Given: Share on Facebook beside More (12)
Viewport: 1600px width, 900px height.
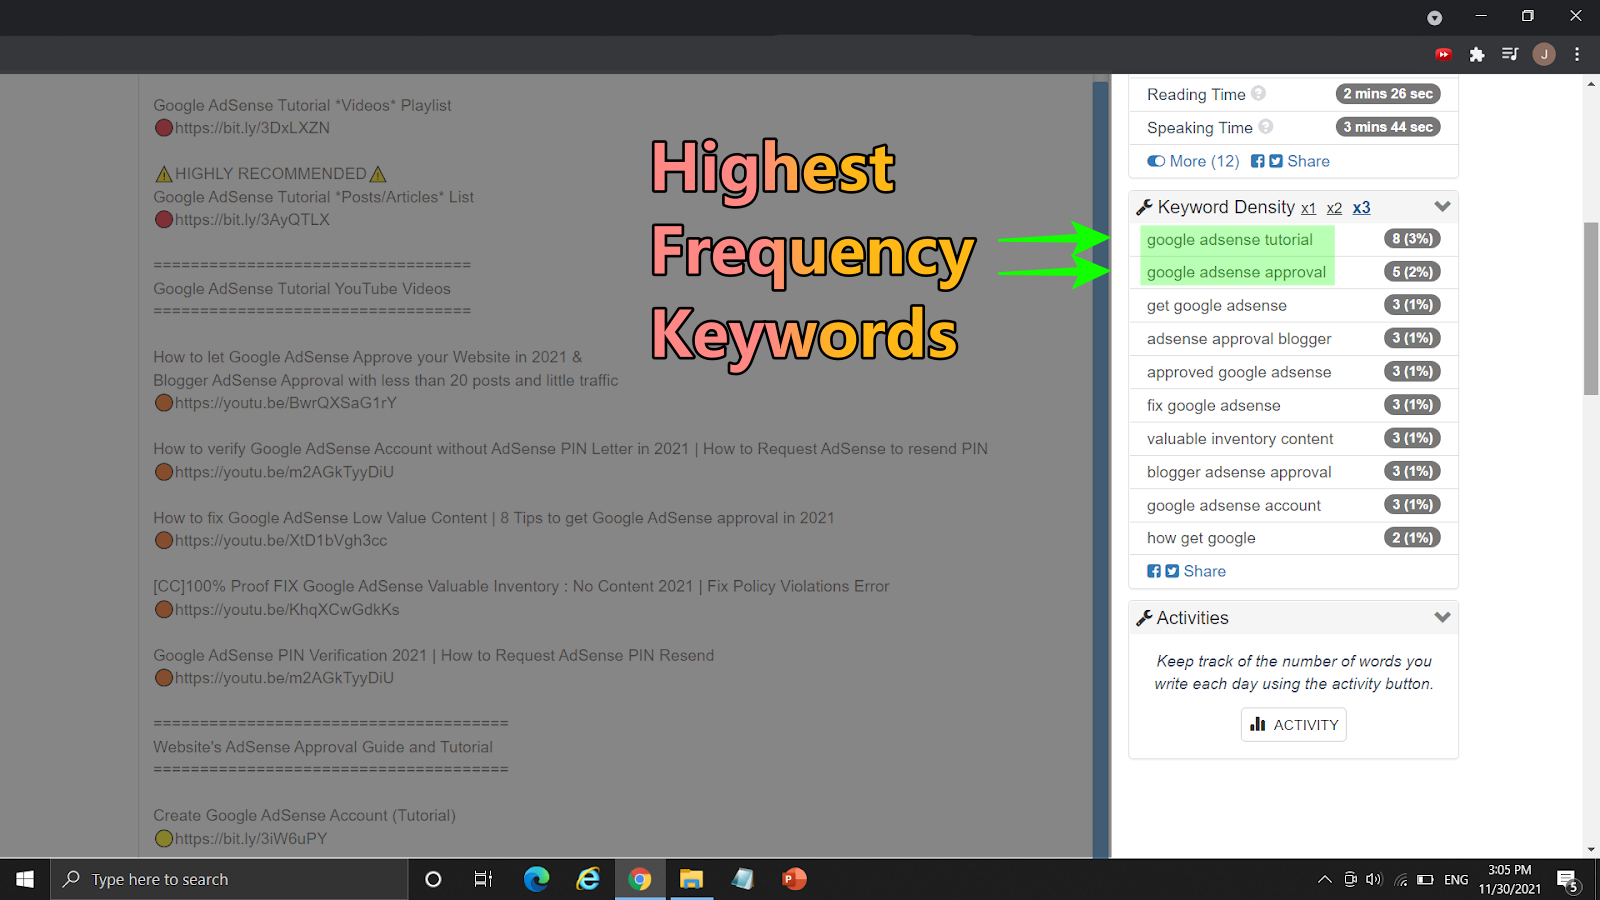Looking at the screenshot, I should point(1258,161).
